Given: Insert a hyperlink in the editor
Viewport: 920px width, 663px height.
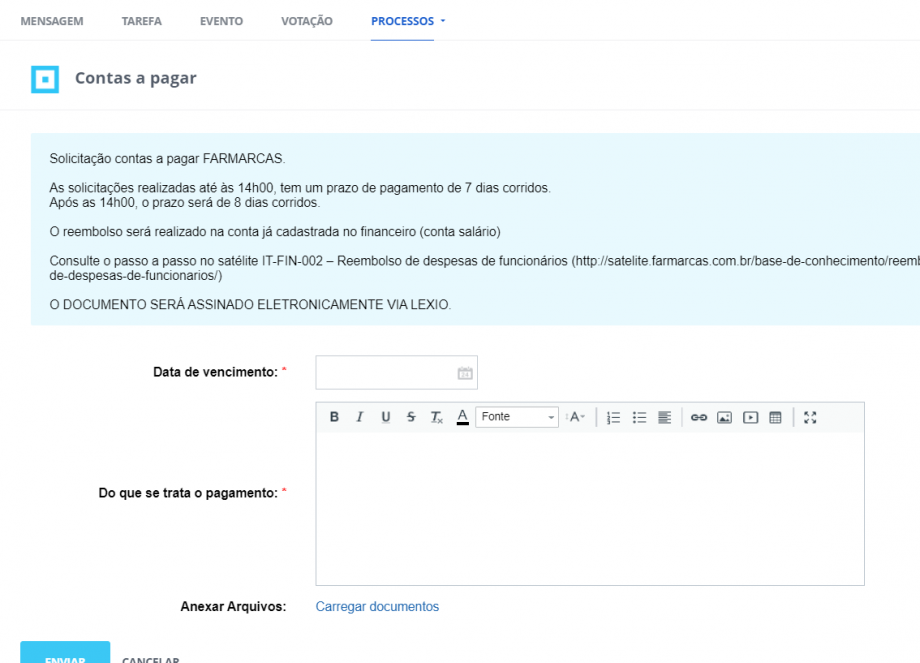Looking at the screenshot, I should point(699,417).
